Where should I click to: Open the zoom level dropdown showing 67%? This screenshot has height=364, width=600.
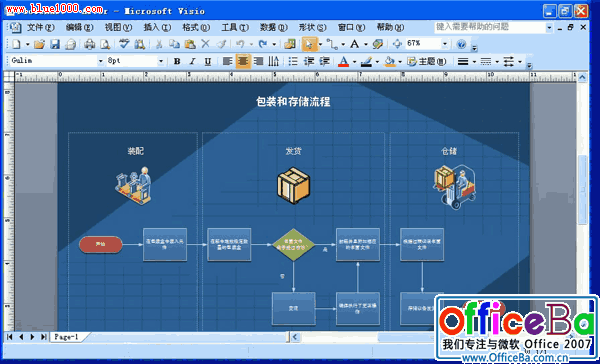[x=444, y=44]
